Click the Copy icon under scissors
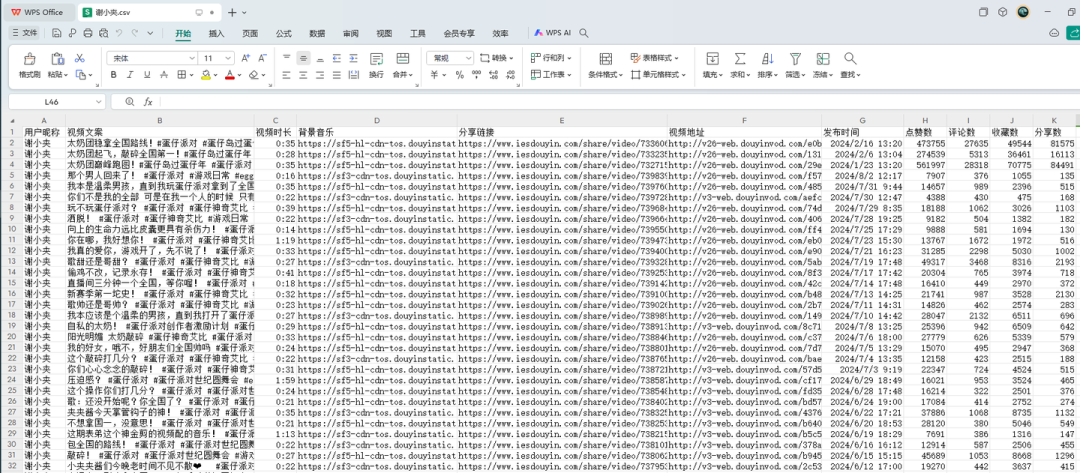Viewport: 1080px width, 473px height. tap(80, 74)
